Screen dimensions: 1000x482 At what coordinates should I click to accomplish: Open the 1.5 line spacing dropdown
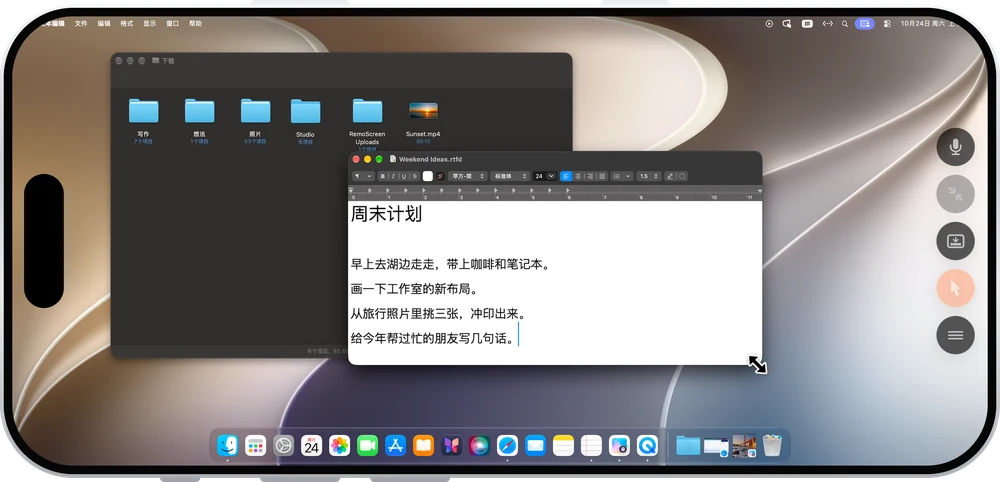(648, 176)
